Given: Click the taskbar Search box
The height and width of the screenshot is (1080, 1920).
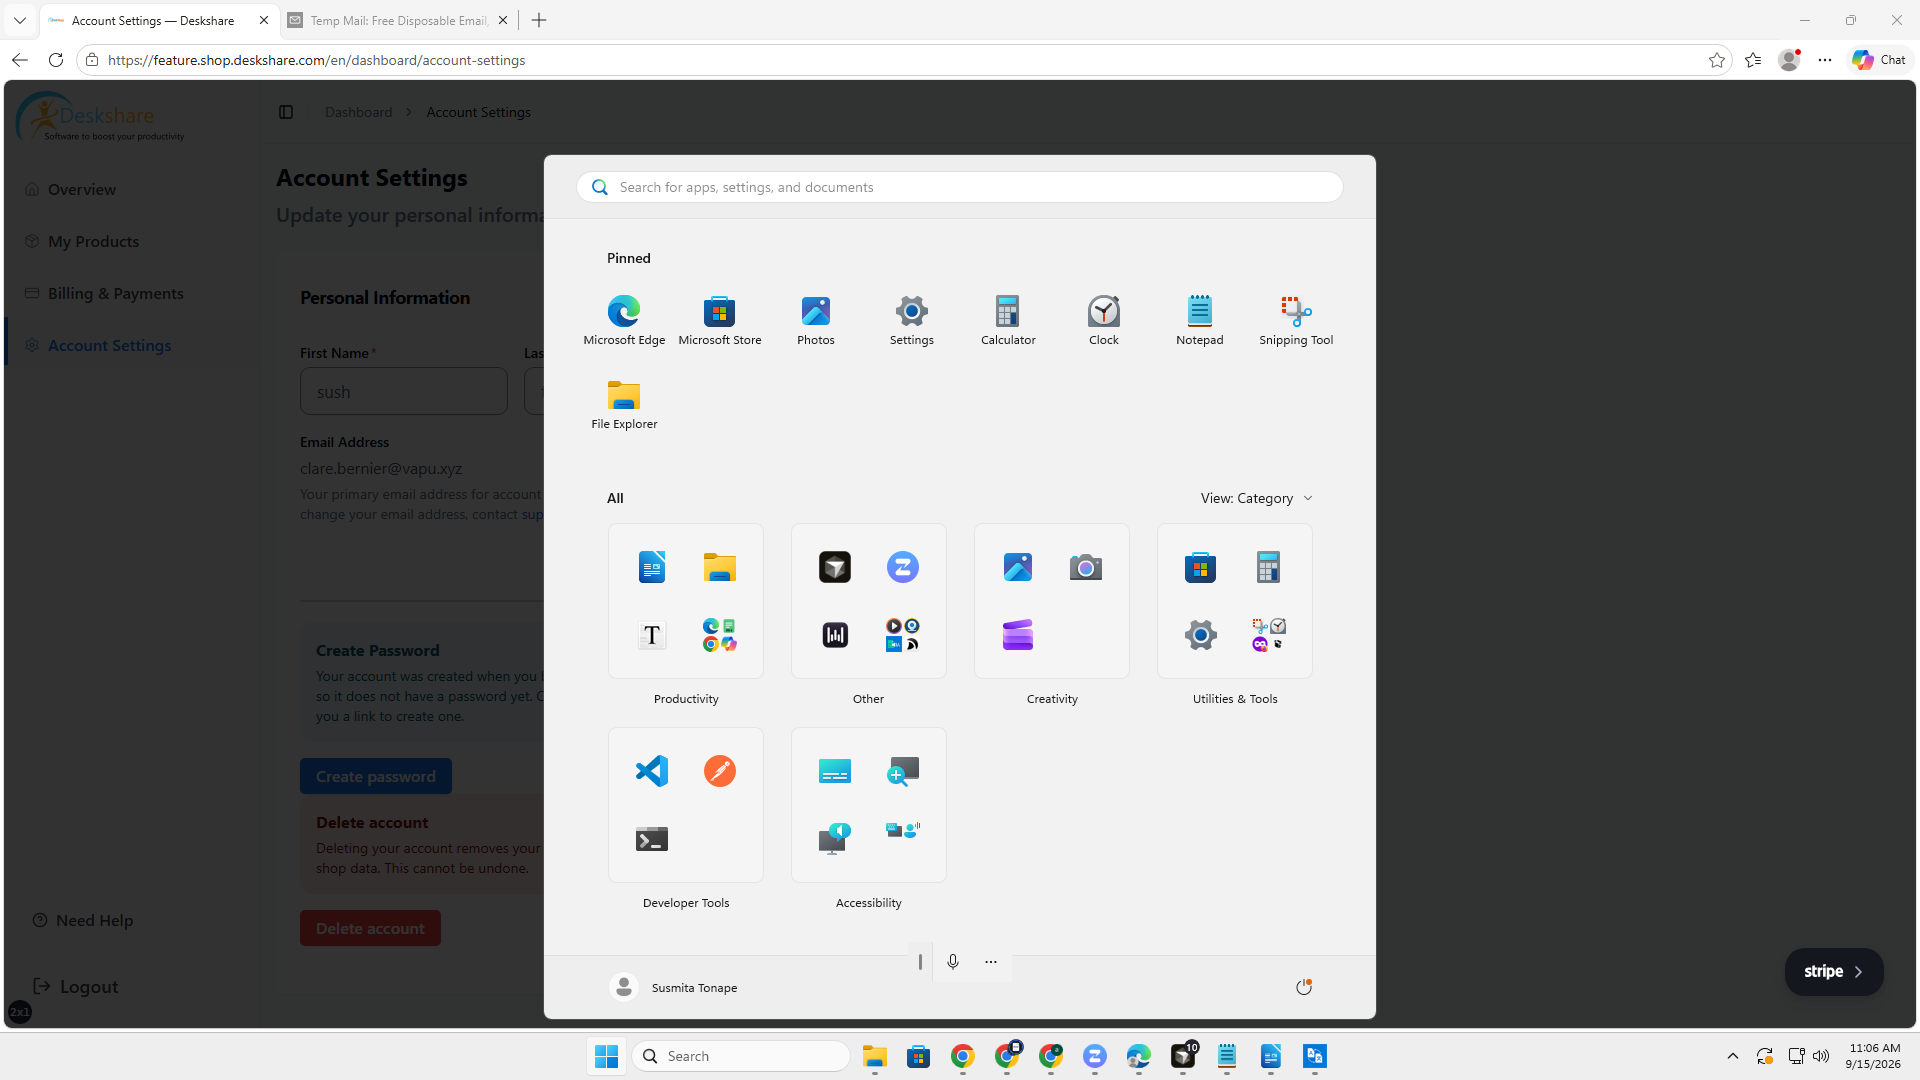Looking at the screenshot, I should (x=741, y=1056).
